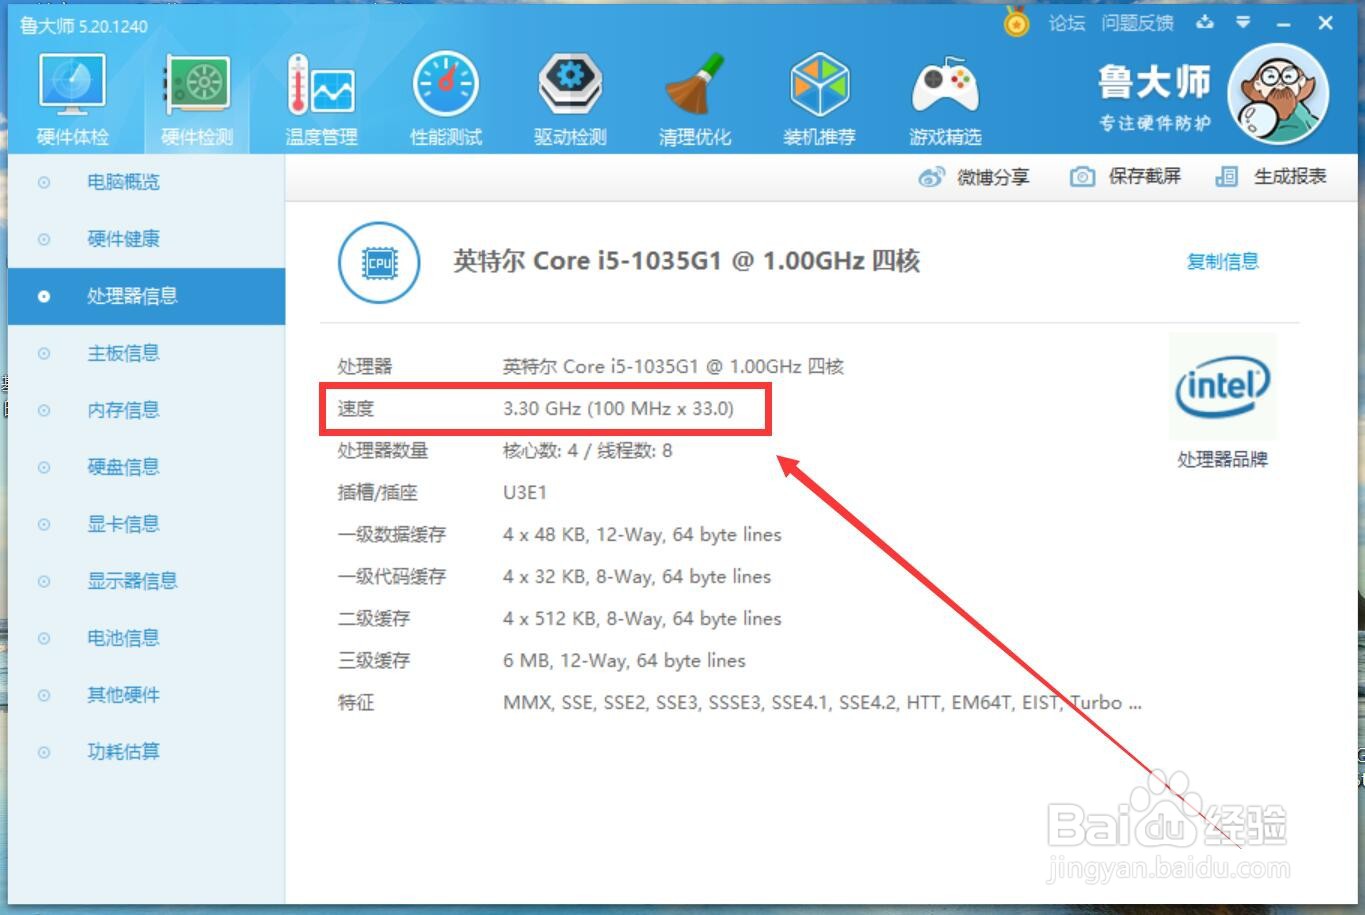
Task: Click the round CPU chip icon
Action: [379, 263]
